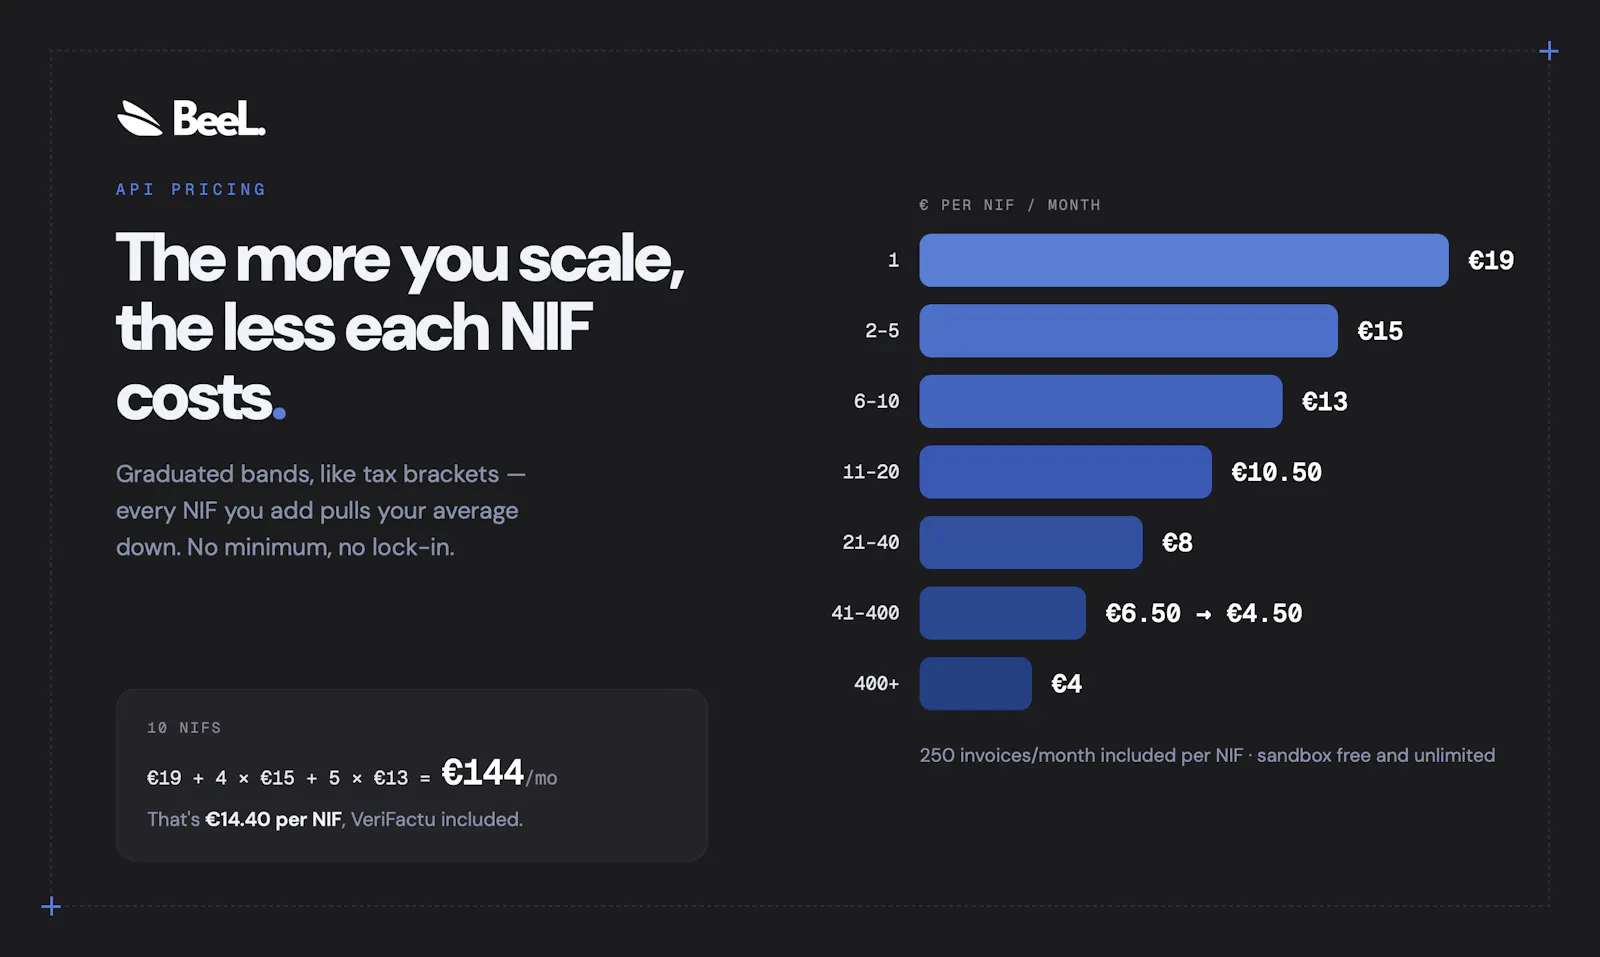
Task: Click the €15 price label beside its bar
Action: (1380, 331)
